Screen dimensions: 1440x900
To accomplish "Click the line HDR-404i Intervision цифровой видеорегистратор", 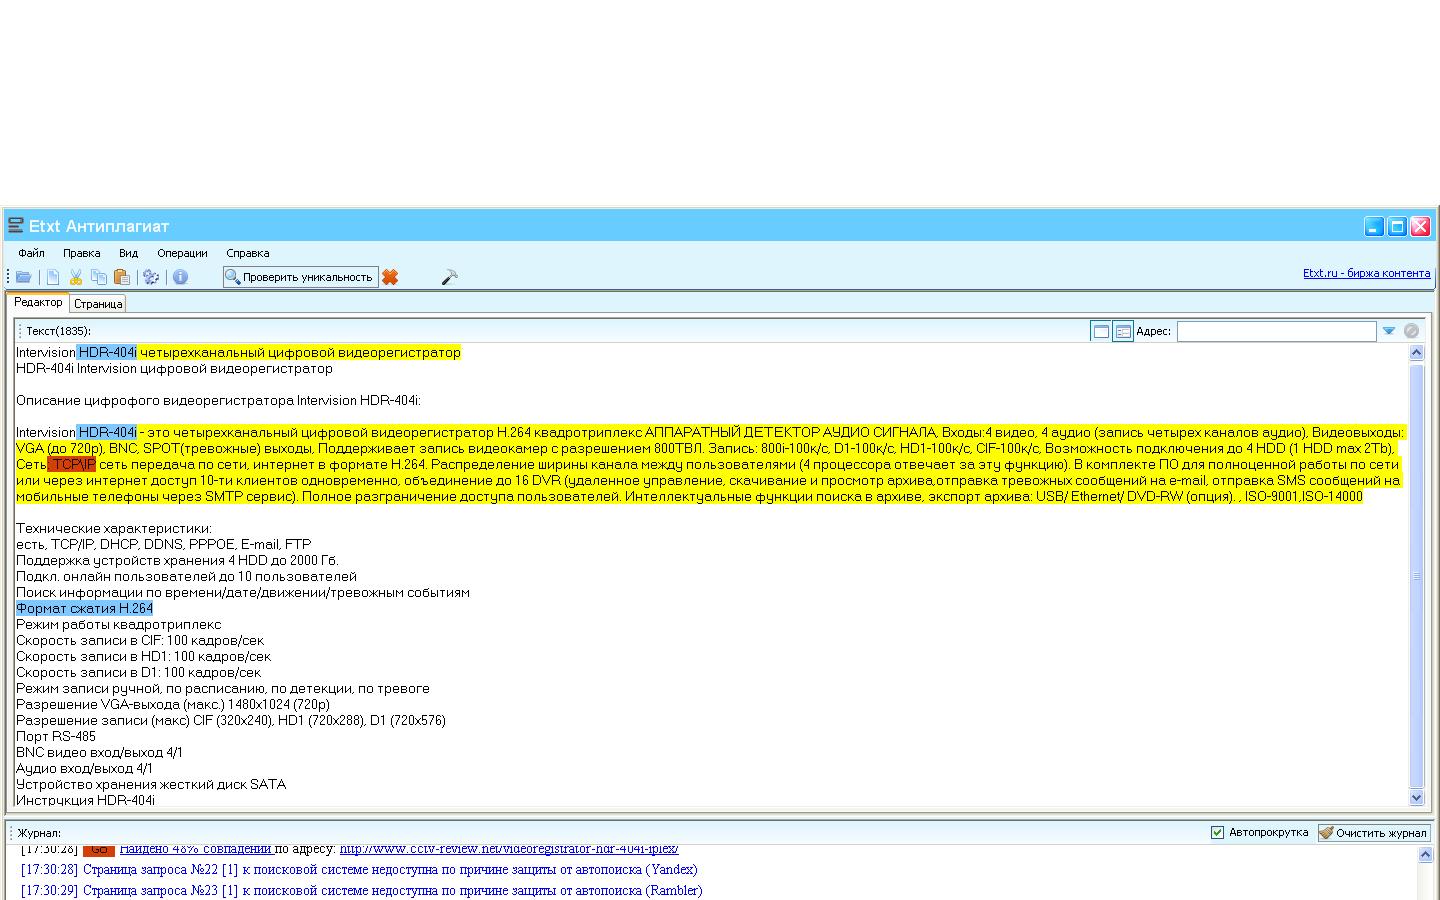I will 174,368.
